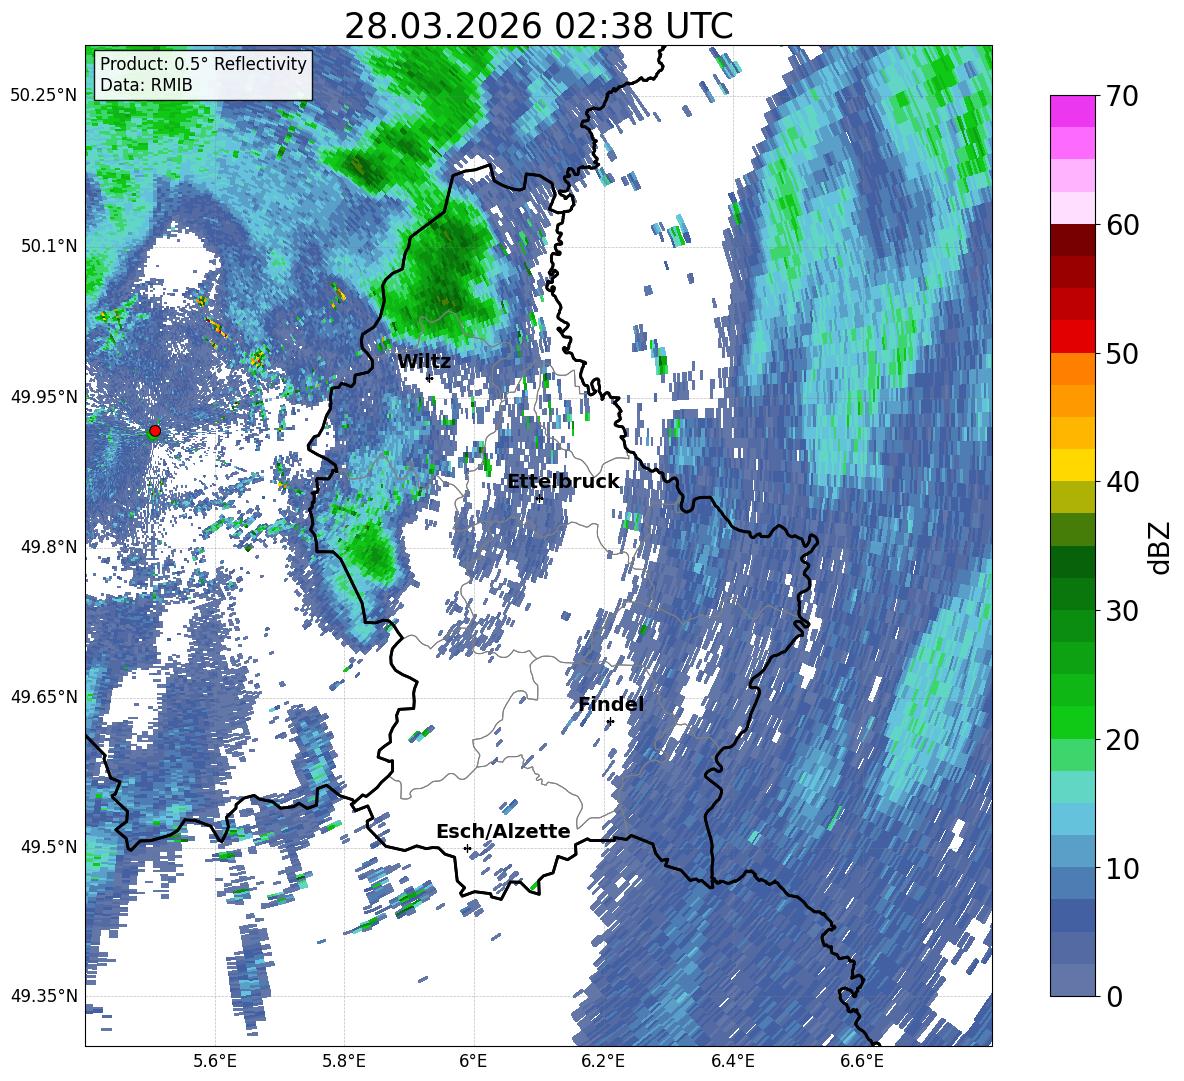Click the 49.8°N latitude label
Screen dimensions: 1184x1081
49,547
